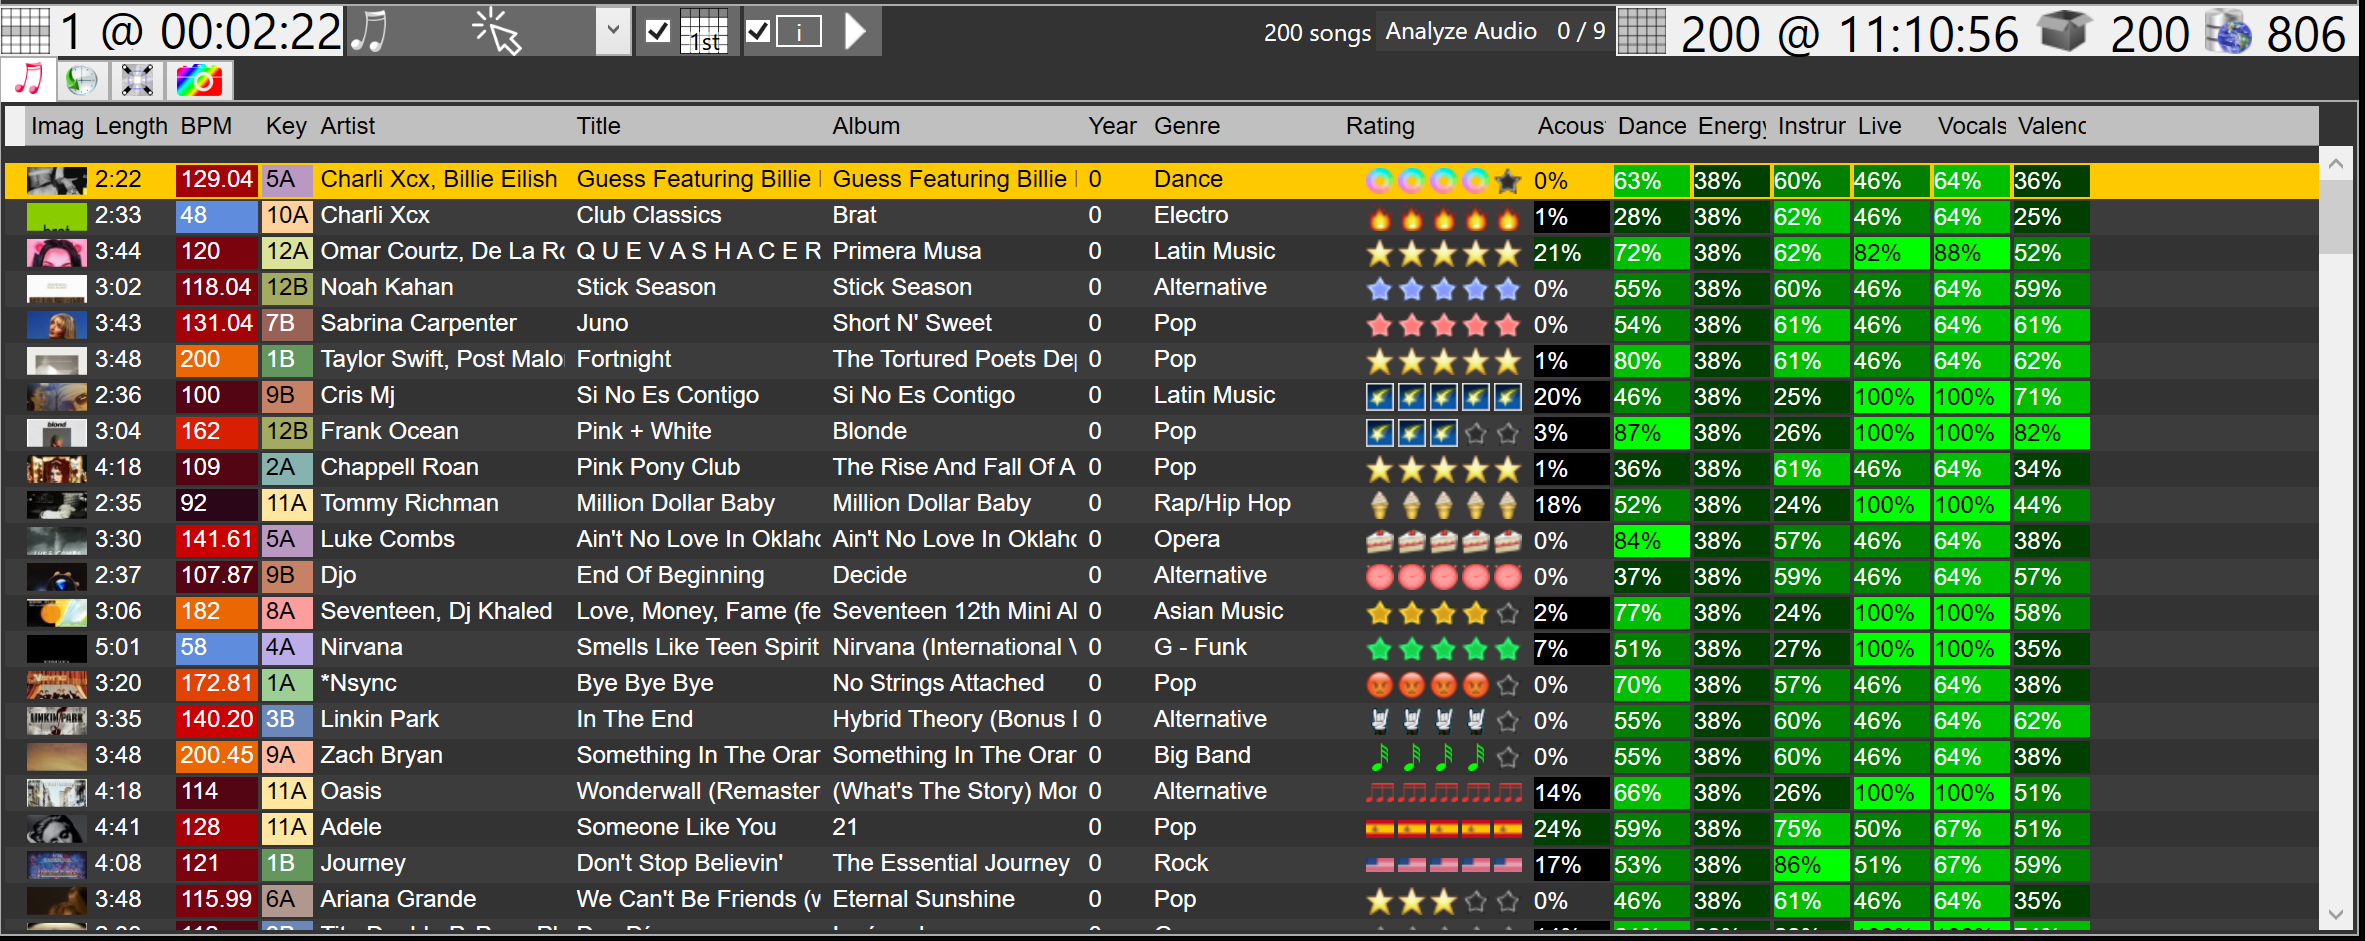
Task: Select the artist "Adele" row
Action: coord(351,827)
